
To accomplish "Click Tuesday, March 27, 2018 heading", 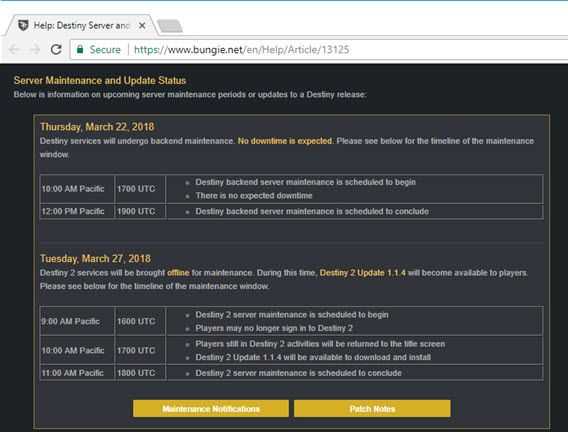I will tap(96, 259).
